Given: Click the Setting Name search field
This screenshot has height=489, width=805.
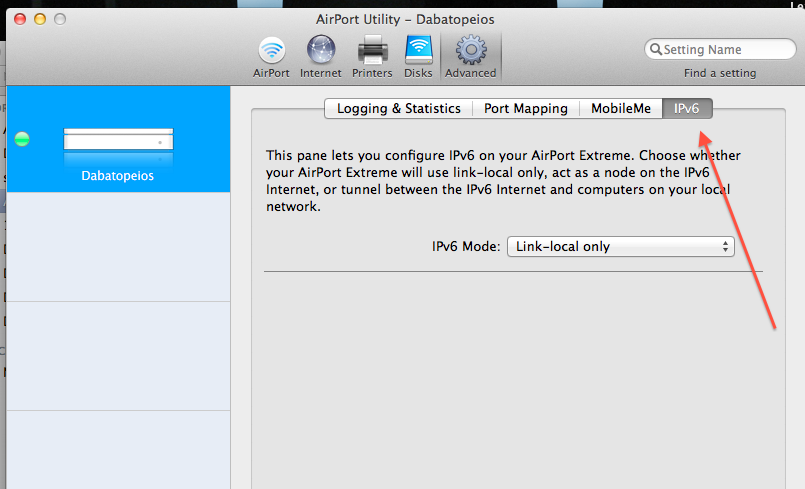Looking at the screenshot, I should [720, 49].
